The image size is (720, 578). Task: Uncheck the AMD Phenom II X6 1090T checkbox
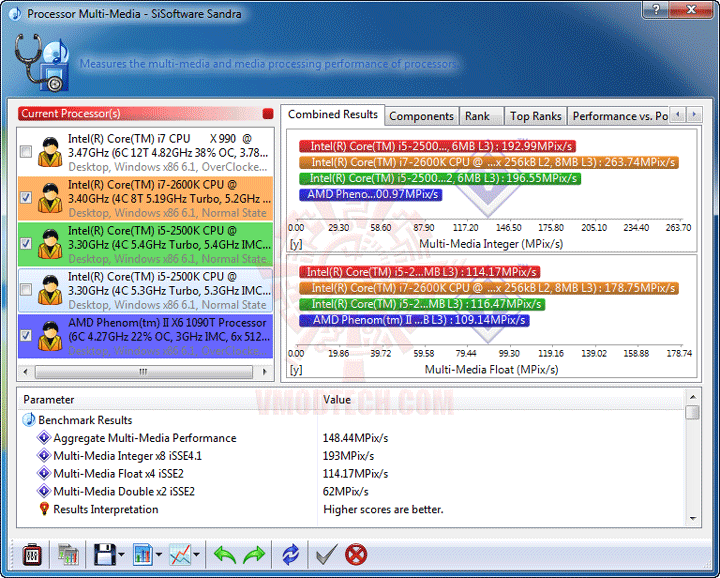point(26,335)
